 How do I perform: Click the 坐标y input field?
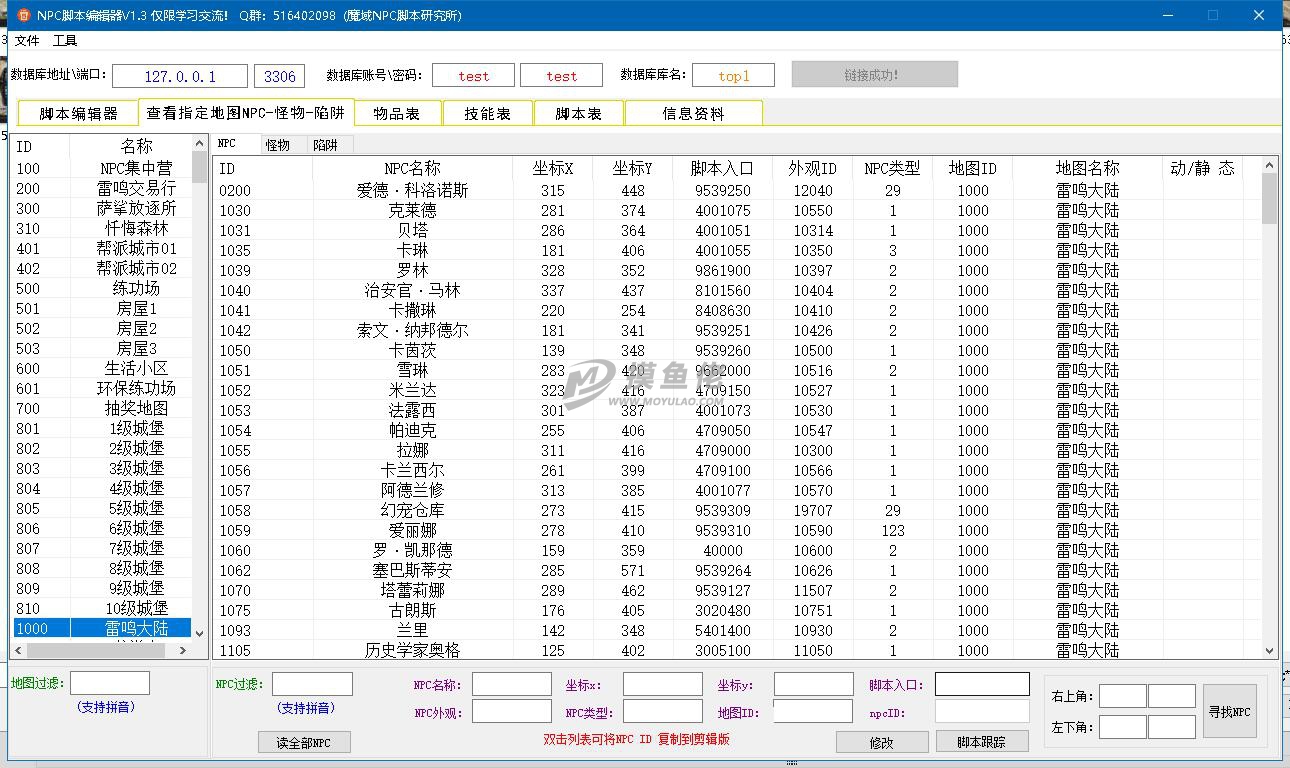[814, 684]
